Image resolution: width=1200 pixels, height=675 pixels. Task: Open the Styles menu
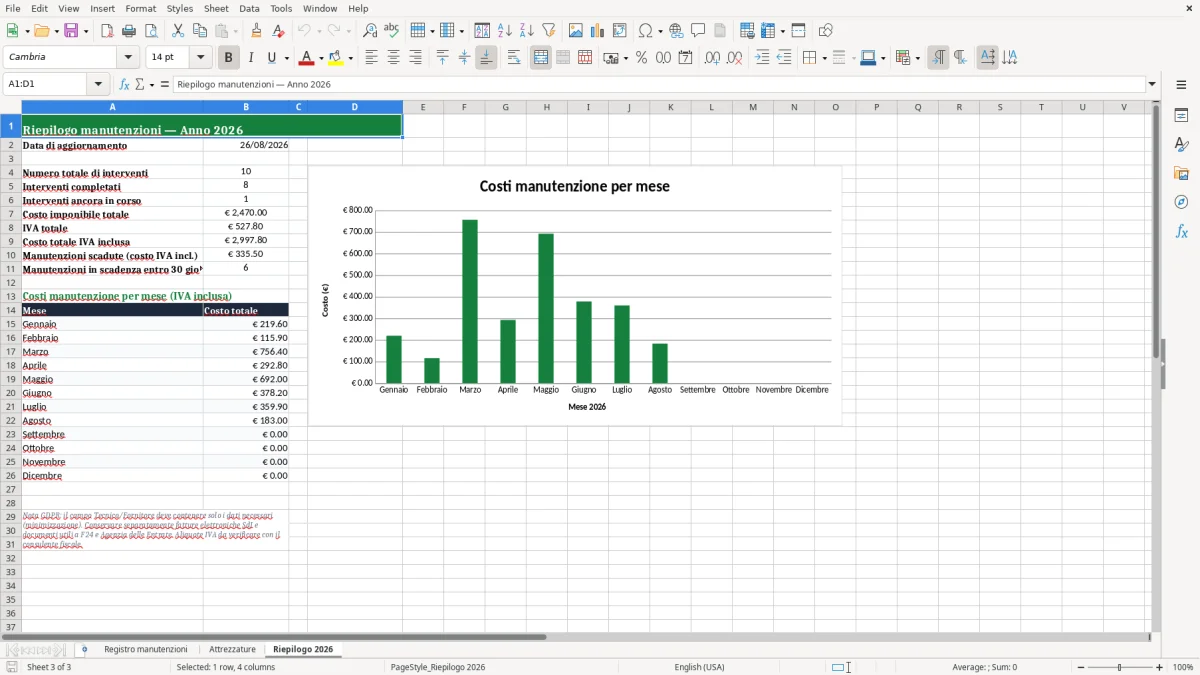point(180,8)
